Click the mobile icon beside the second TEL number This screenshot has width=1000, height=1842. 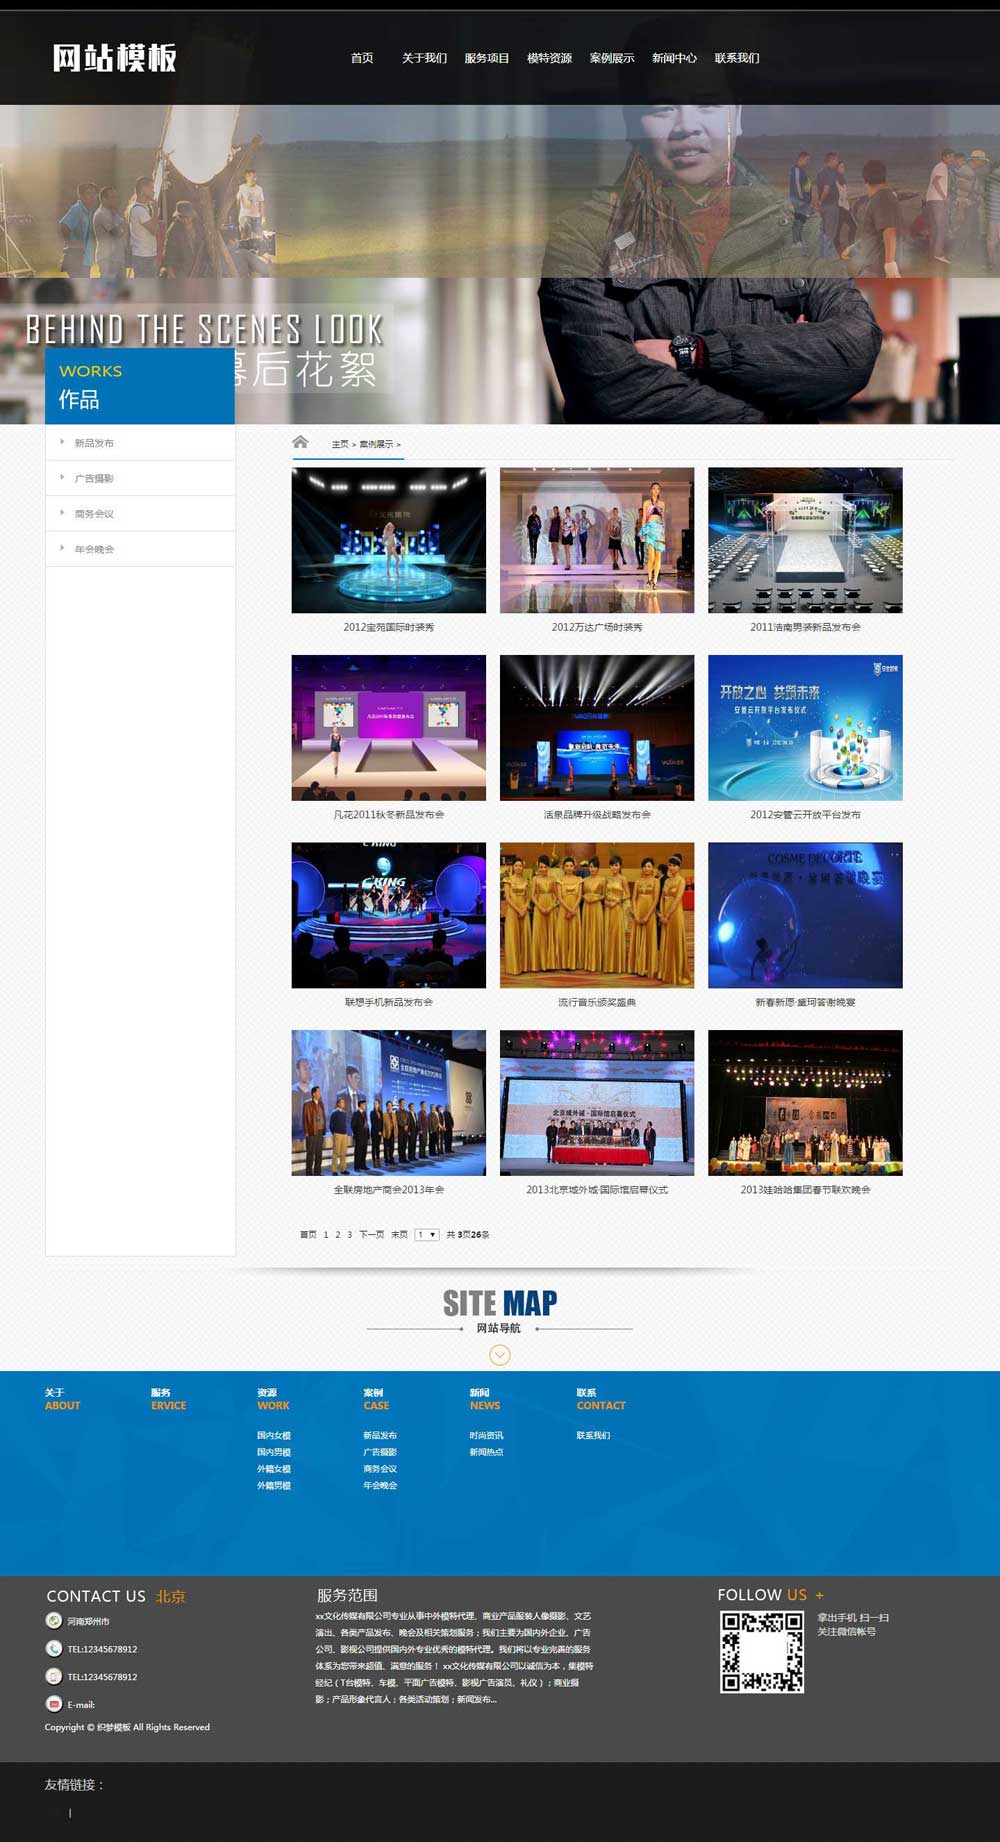(54, 1676)
